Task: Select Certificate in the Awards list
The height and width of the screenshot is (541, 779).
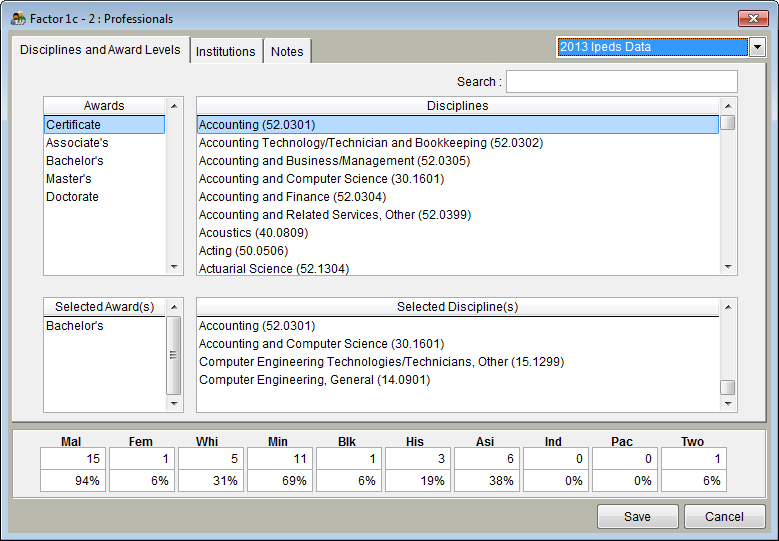Action: tap(104, 125)
